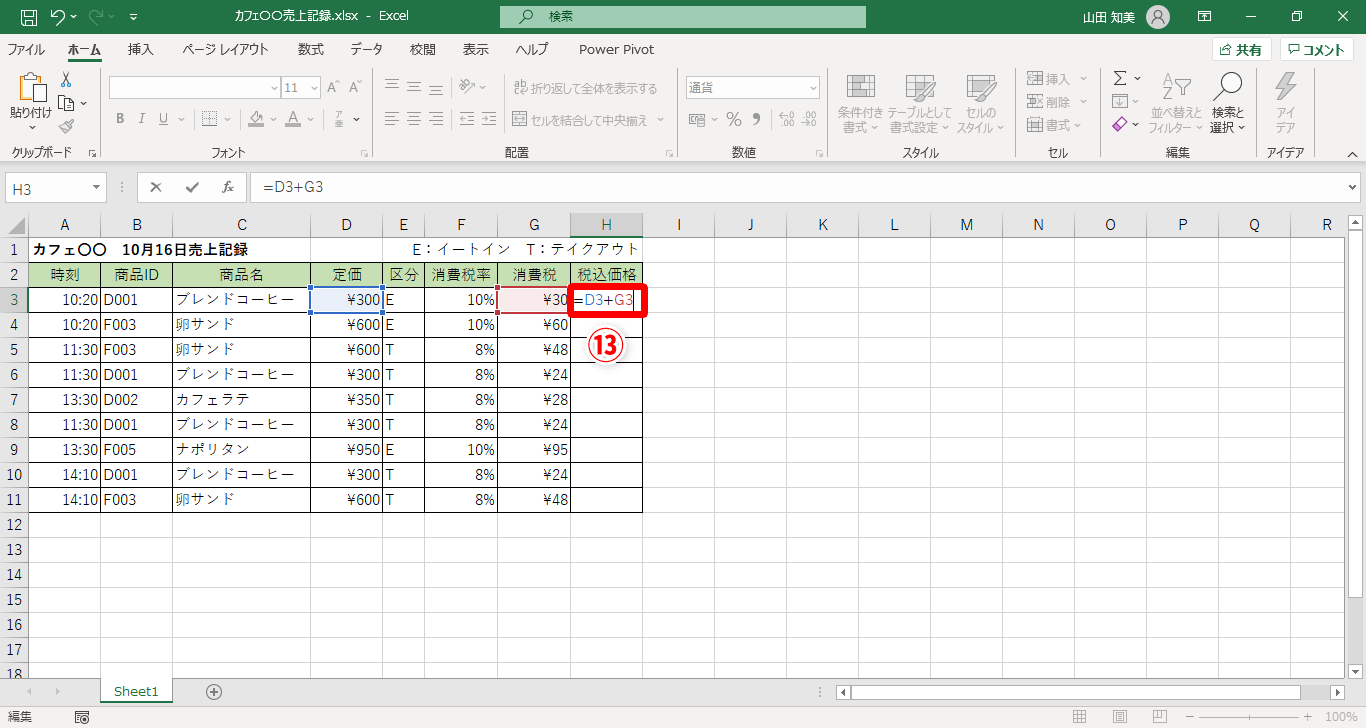Switch to the Page Layout tab
The height and width of the screenshot is (728, 1366).
tap(225, 49)
